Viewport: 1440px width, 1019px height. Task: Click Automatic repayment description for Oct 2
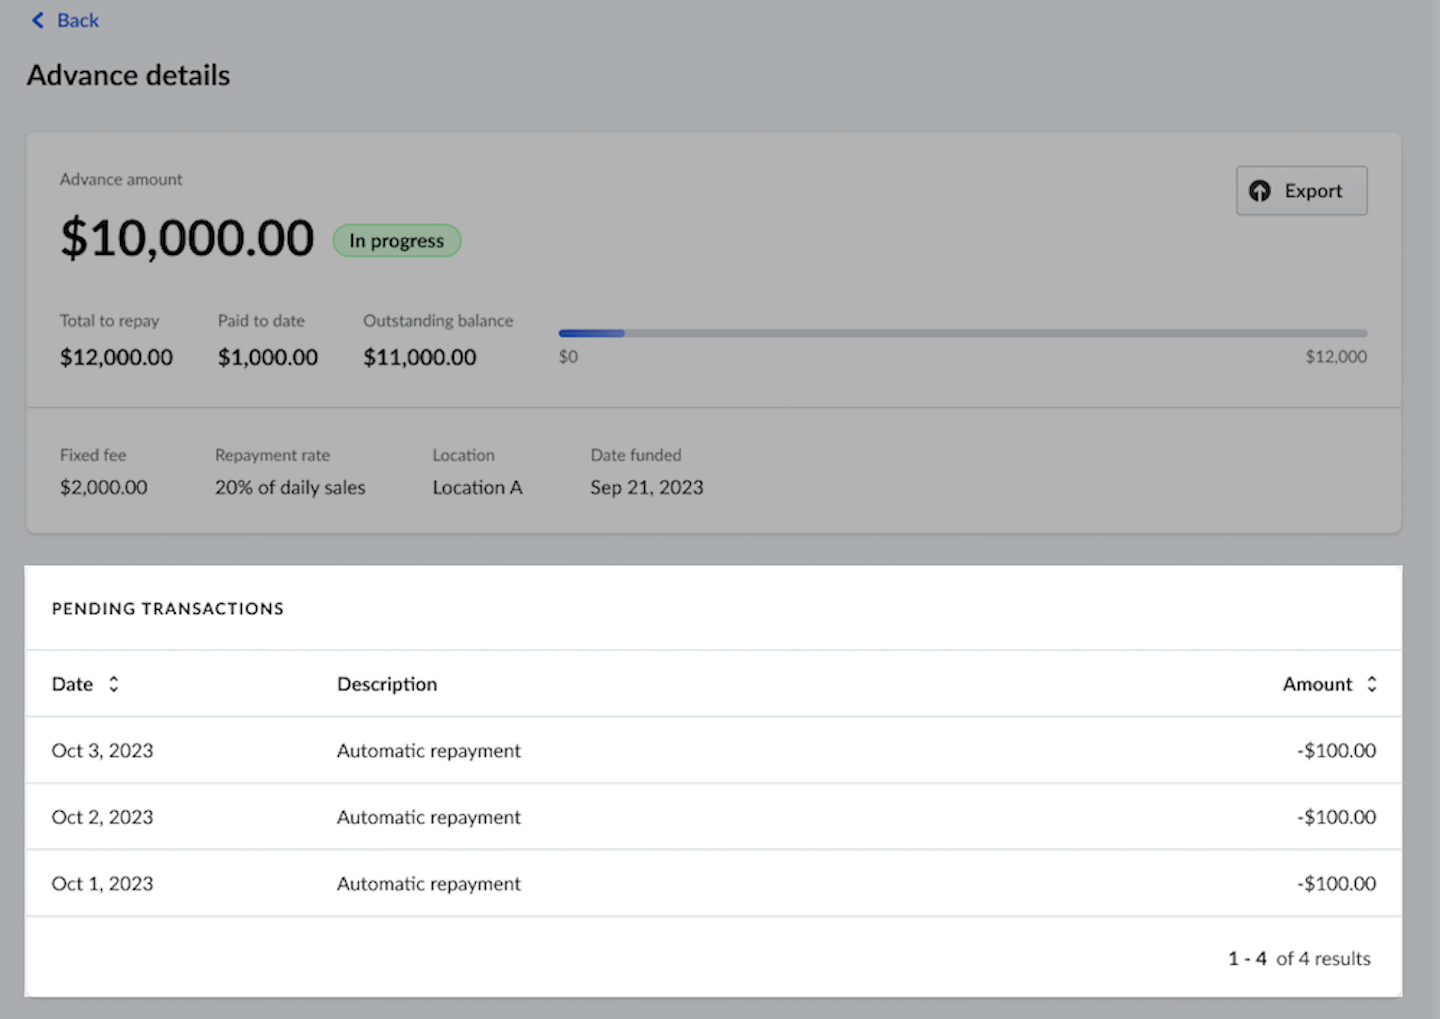[429, 817]
